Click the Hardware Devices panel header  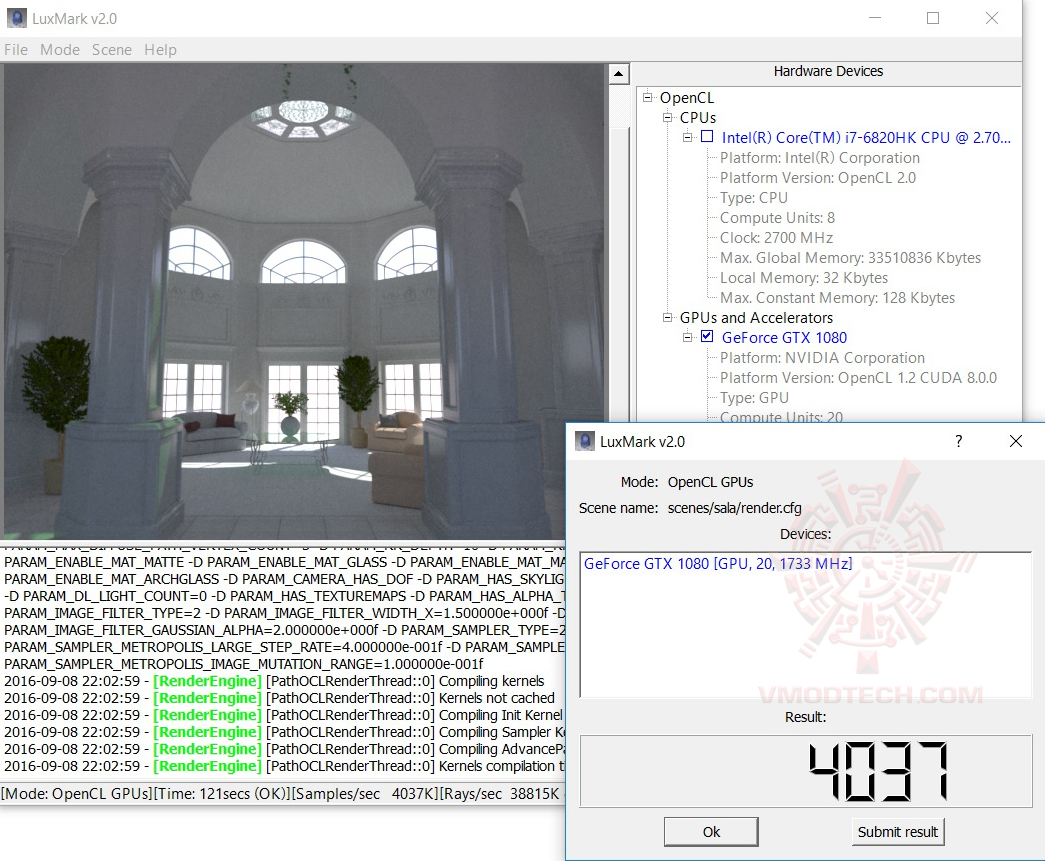(x=828, y=71)
